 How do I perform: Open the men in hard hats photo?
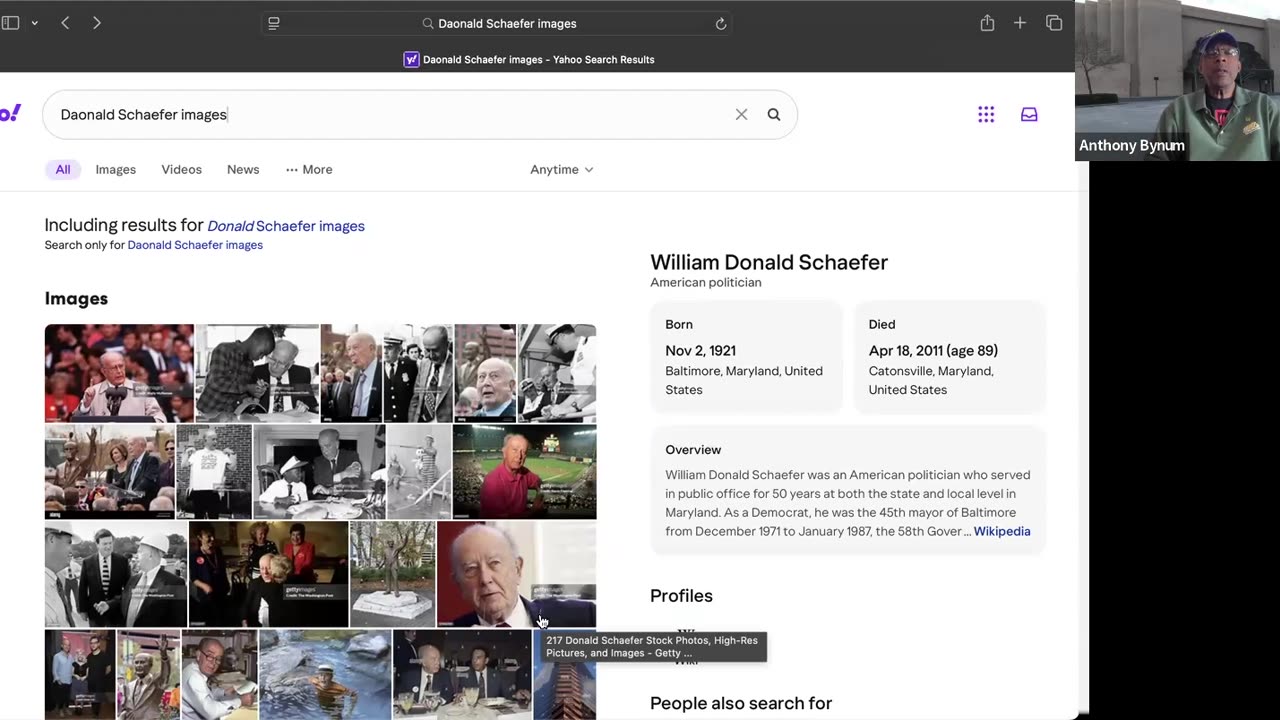(116, 574)
